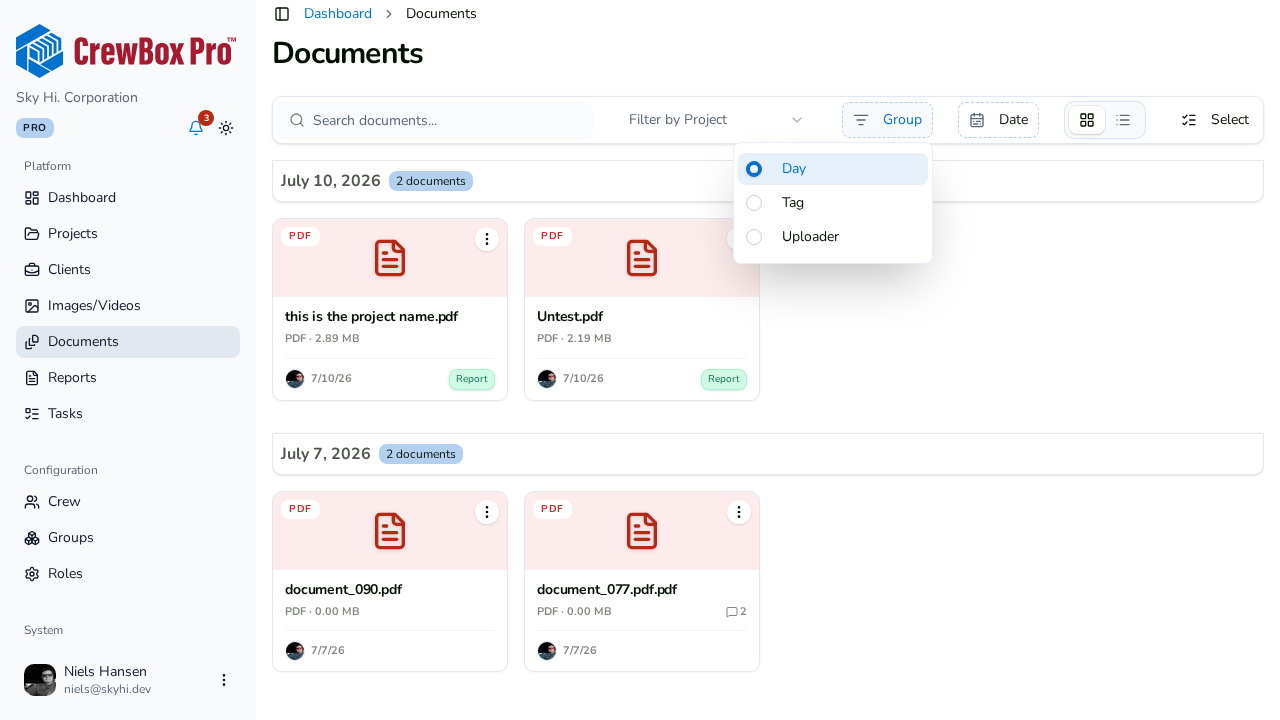Open the notifications bell
This screenshot has width=1280, height=720.
(196, 128)
